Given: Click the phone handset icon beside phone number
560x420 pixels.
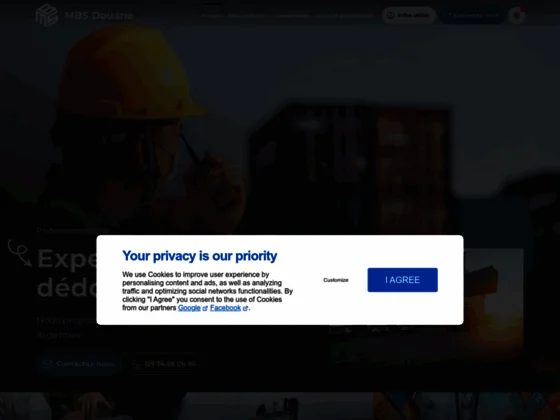Looking at the screenshot, I should coord(136,364).
